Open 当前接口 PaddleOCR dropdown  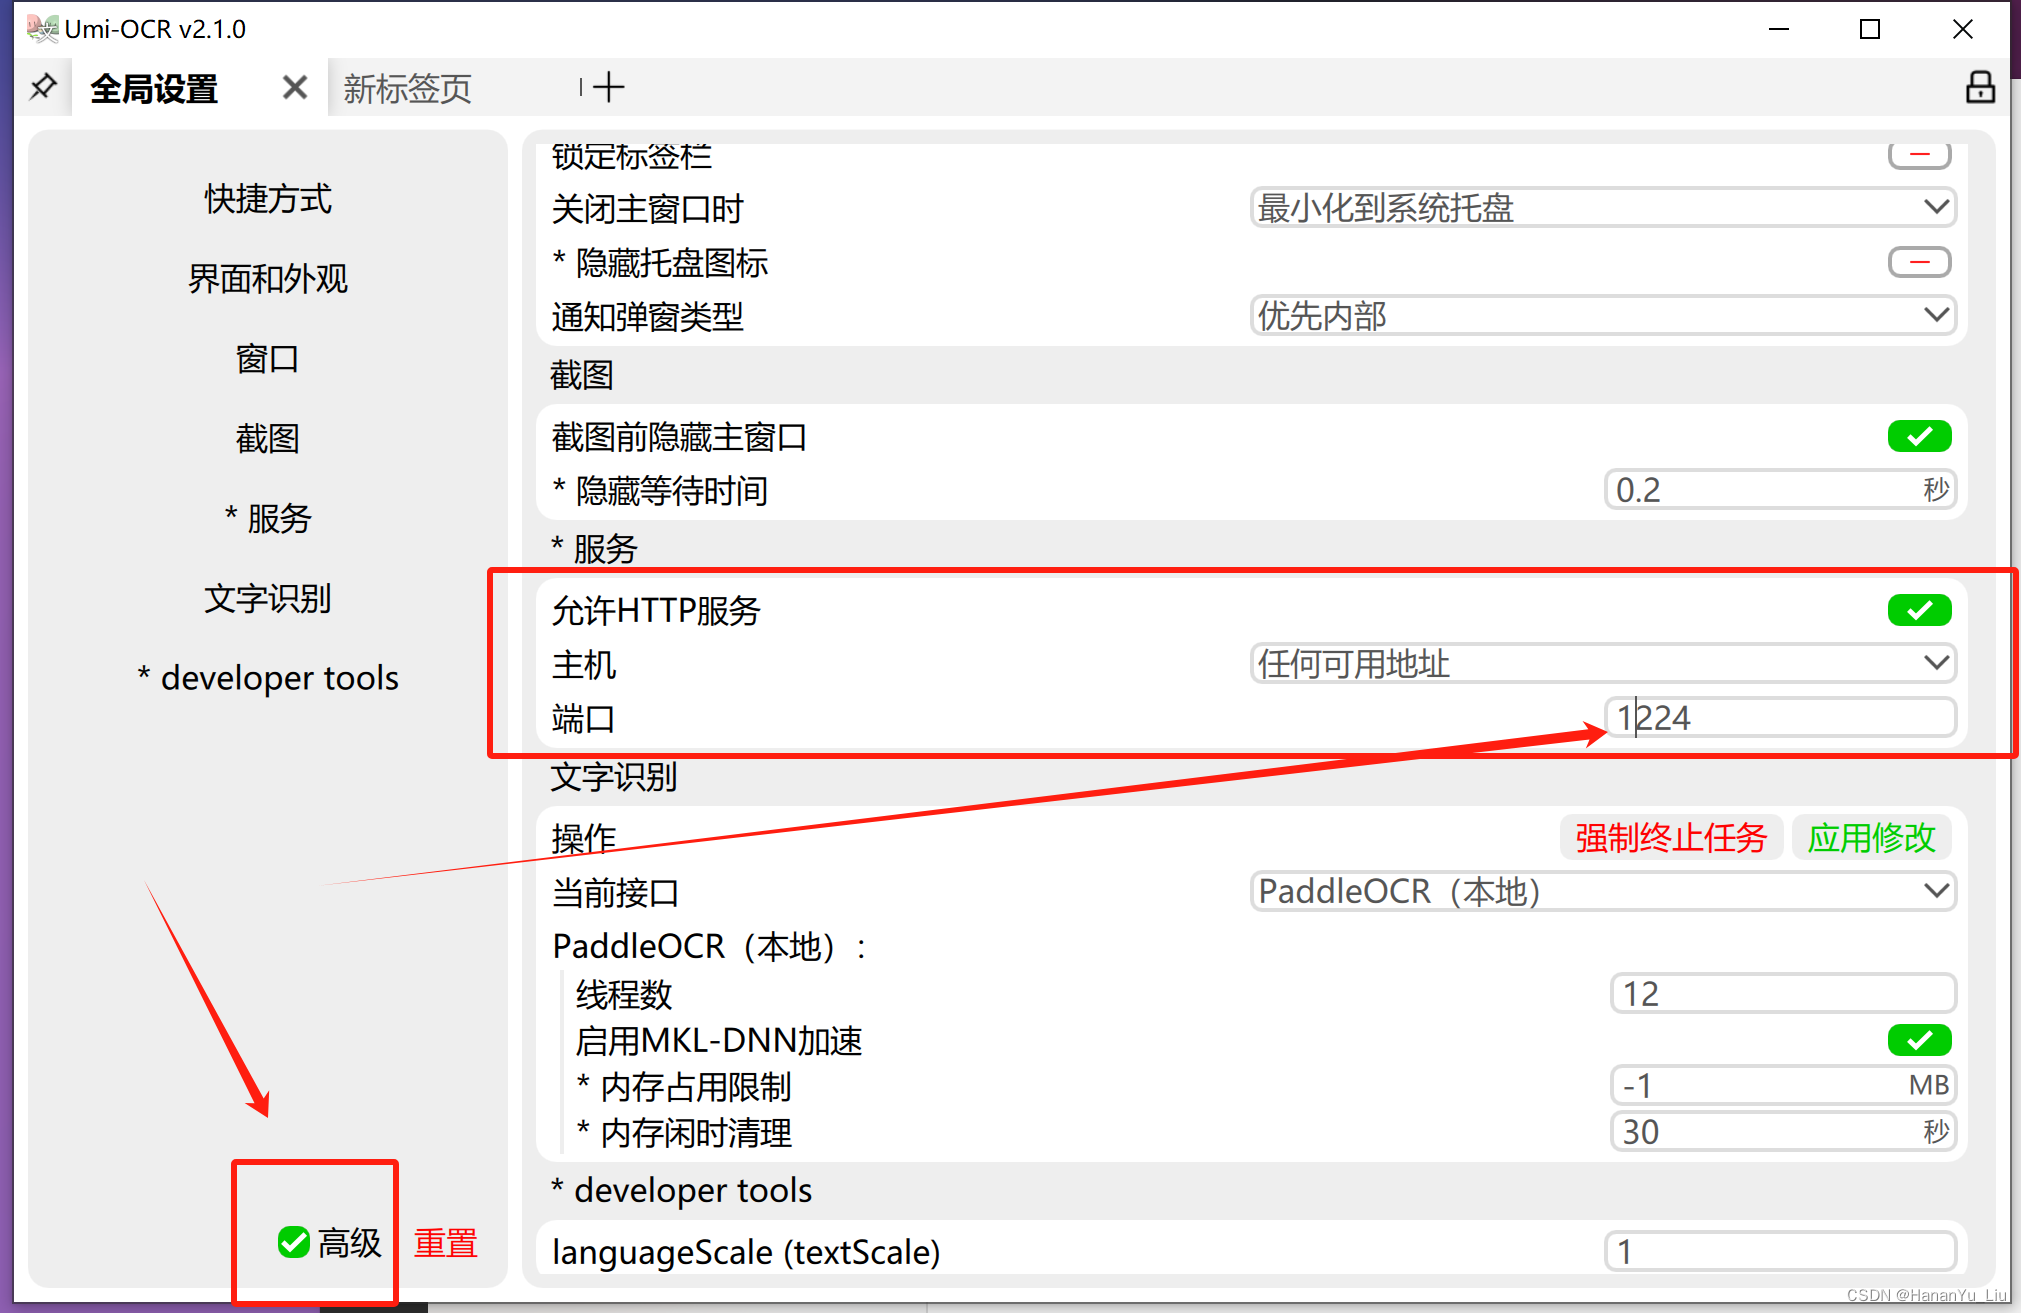click(1602, 891)
